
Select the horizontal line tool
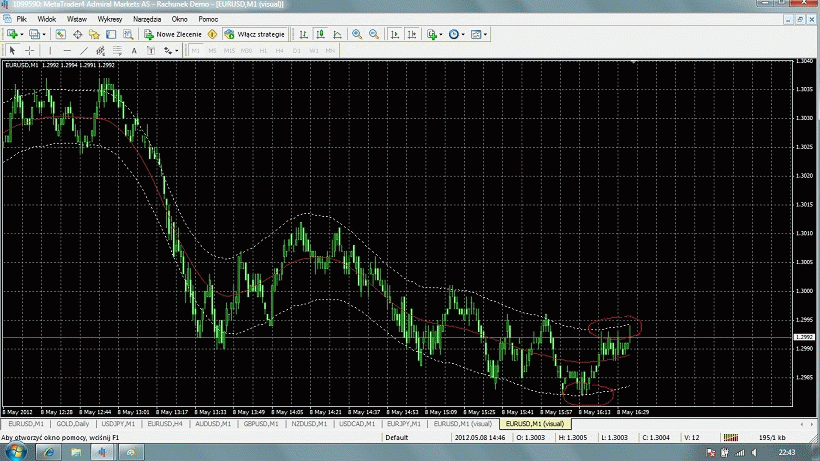click(x=67, y=51)
